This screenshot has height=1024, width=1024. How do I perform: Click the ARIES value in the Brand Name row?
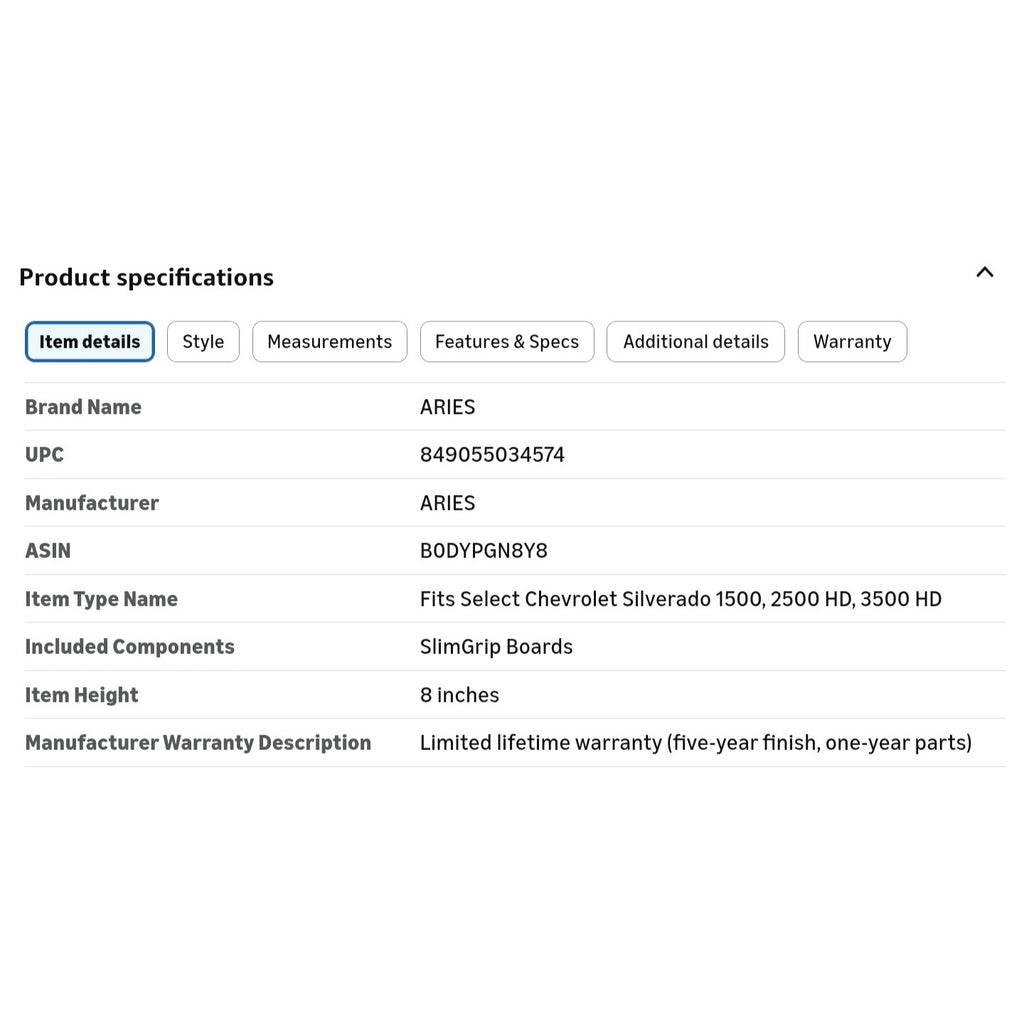[447, 407]
